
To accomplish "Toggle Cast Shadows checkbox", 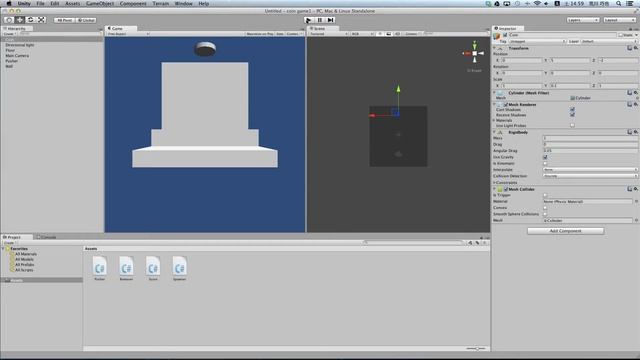I will (572, 110).
